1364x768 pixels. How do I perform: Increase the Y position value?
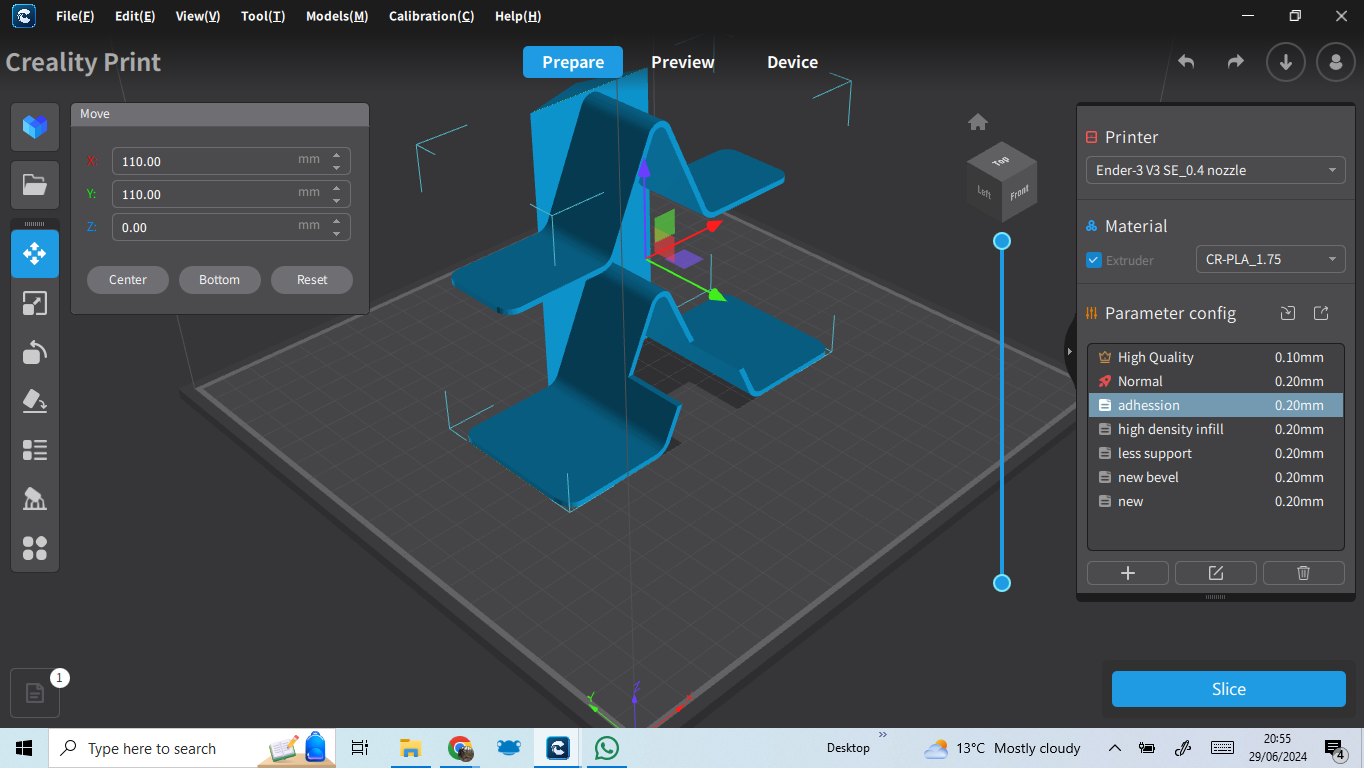coord(337,188)
